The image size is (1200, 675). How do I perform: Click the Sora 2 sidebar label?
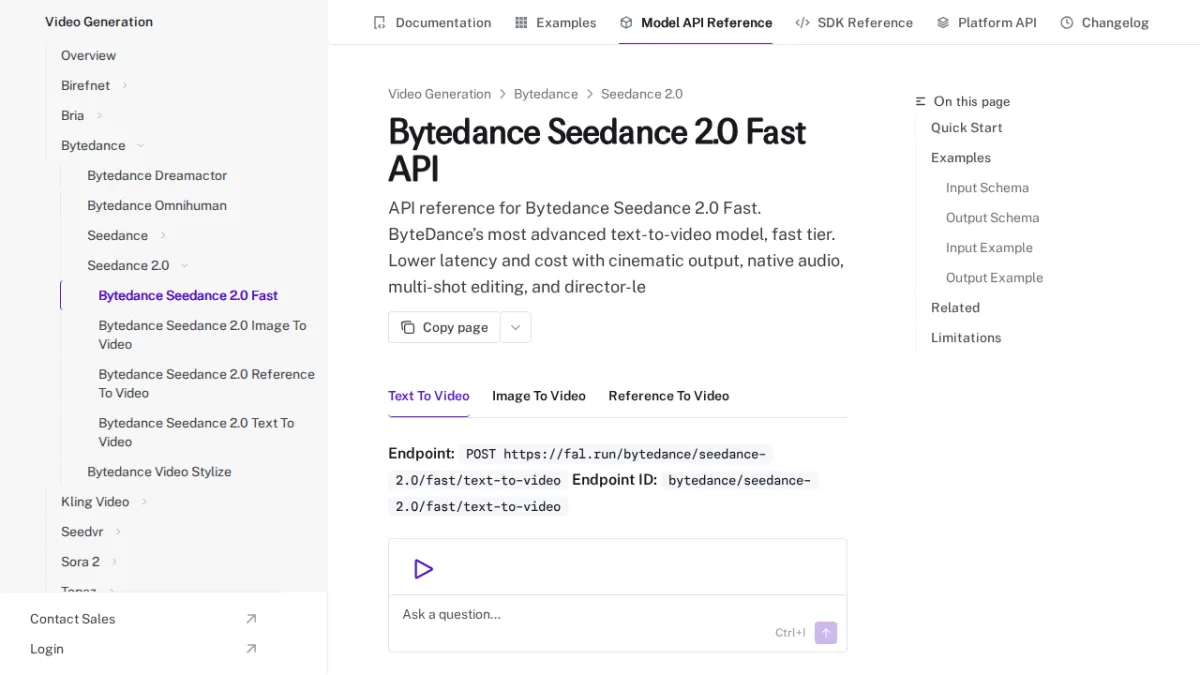coord(80,561)
